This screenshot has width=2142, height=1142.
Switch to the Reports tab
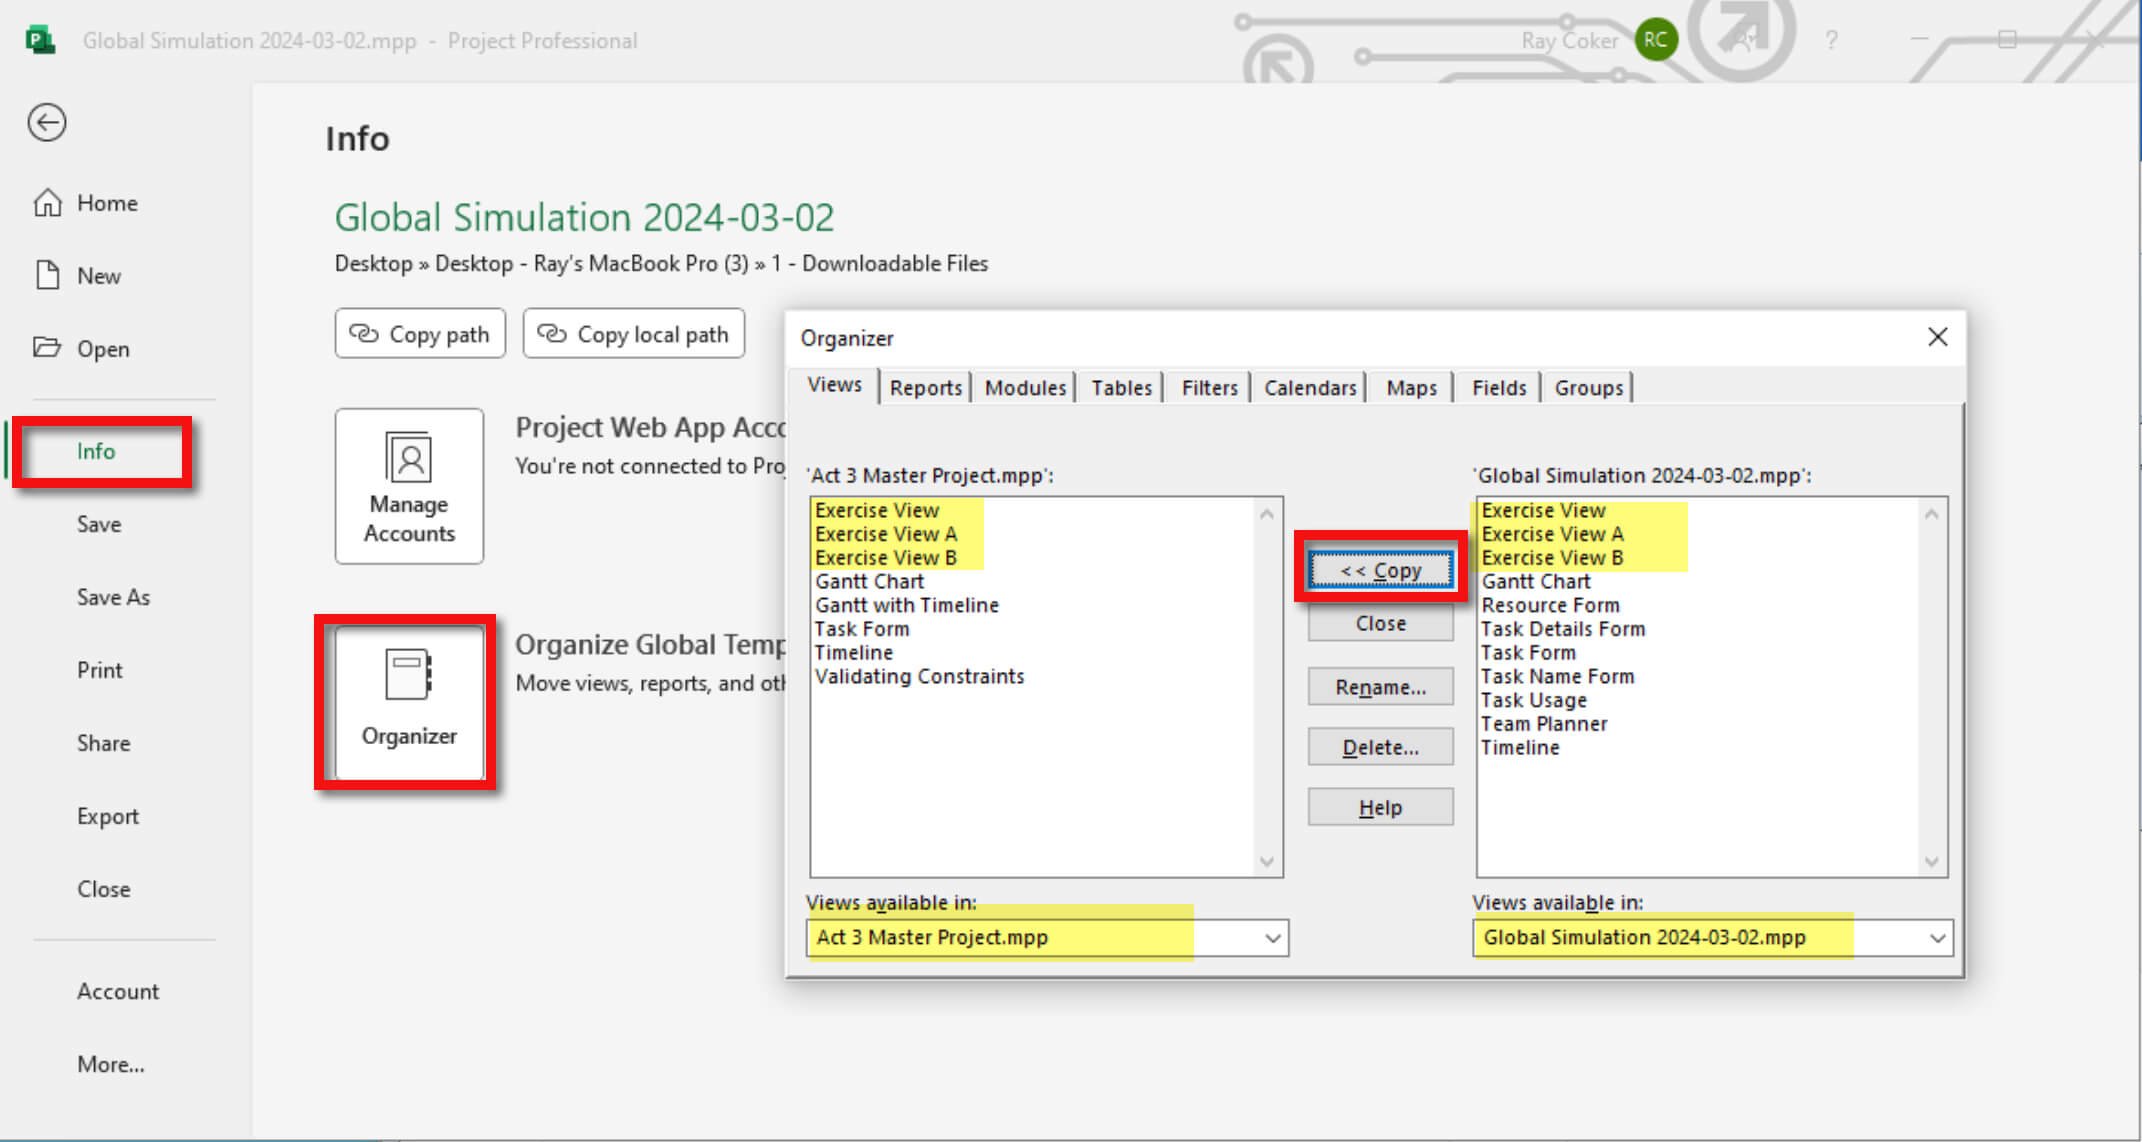click(926, 388)
